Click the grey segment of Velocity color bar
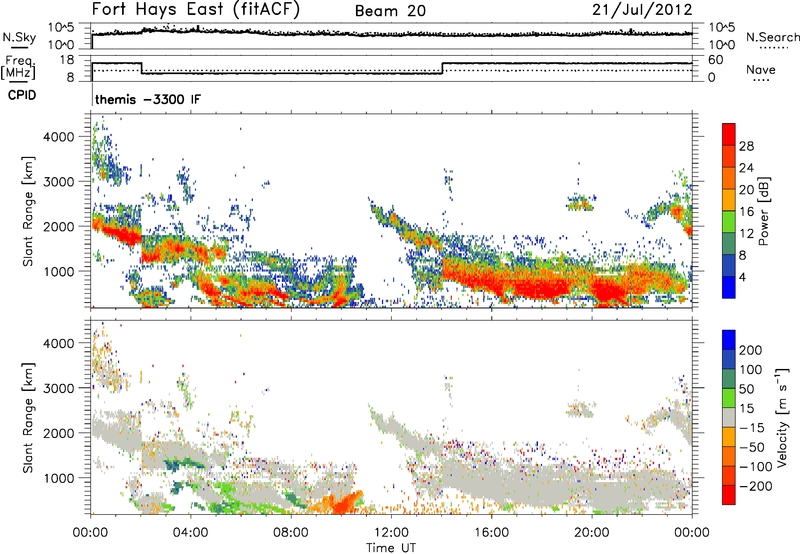The height and width of the screenshot is (554, 800). pyautogui.click(x=729, y=418)
